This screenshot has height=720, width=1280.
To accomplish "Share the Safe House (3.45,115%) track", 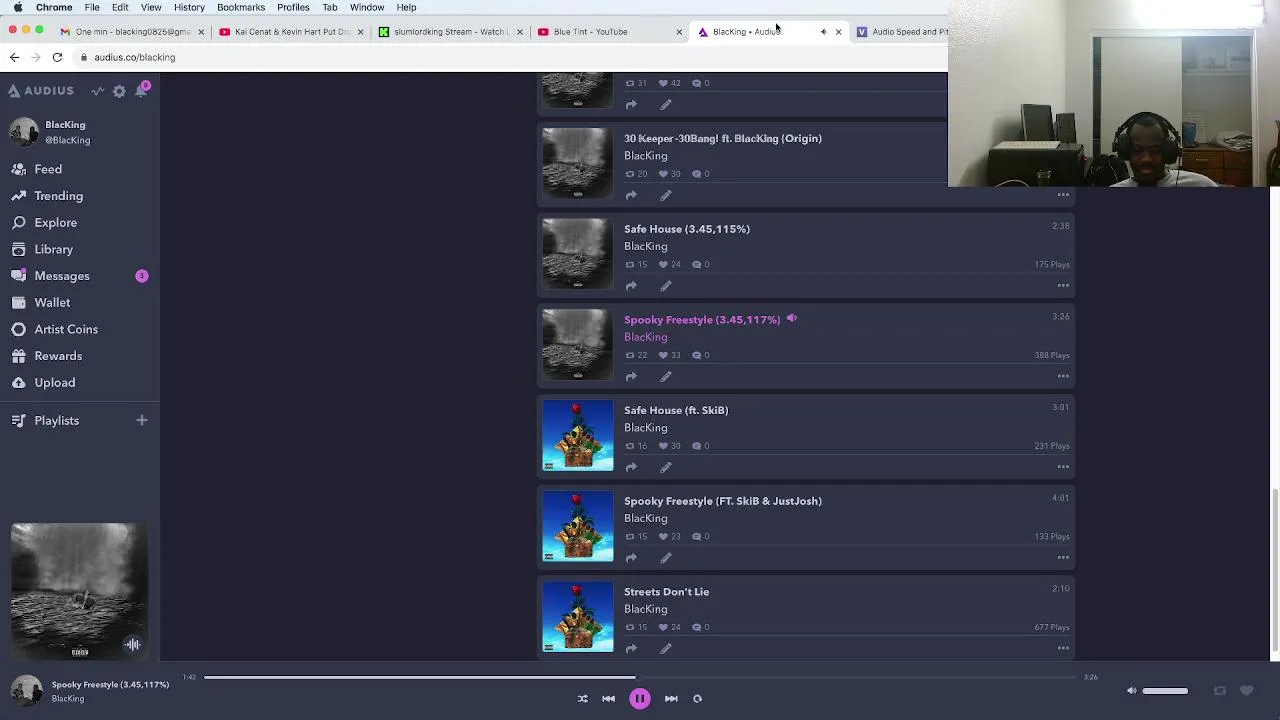I will [631, 286].
